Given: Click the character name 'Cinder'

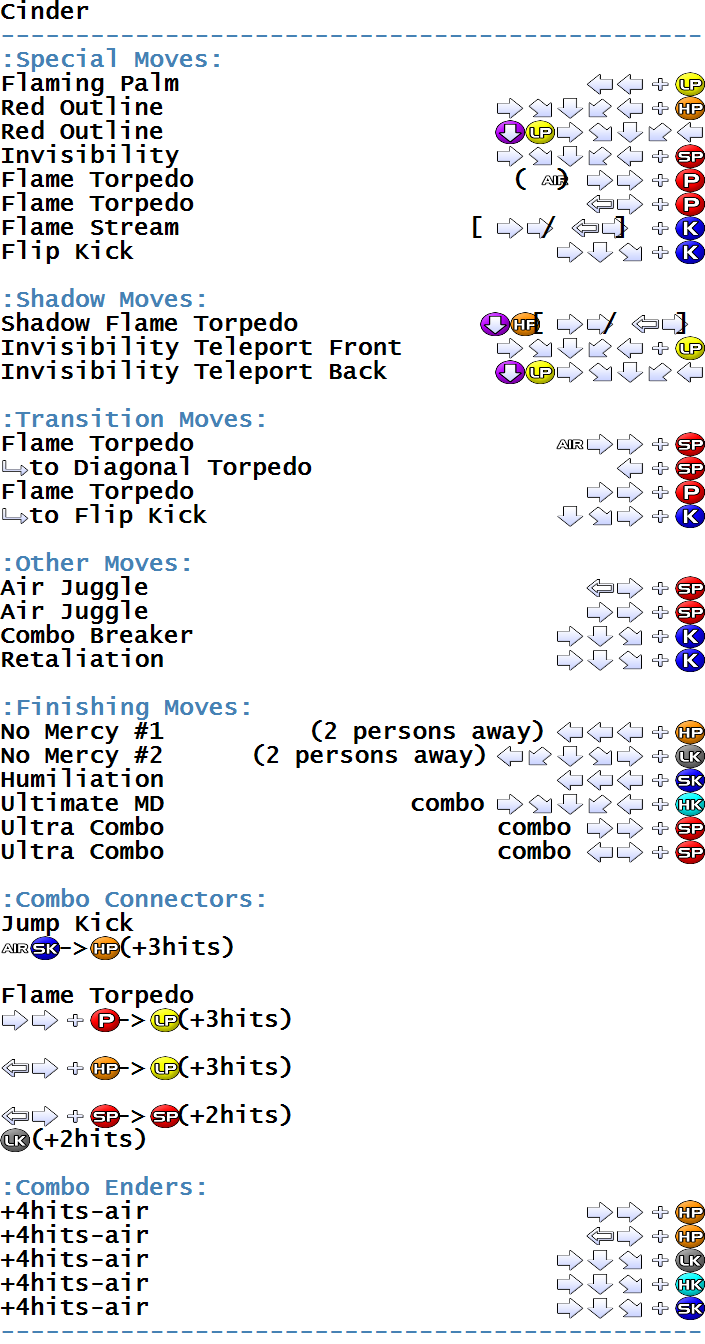Looking at the screenshot, I should tap(45, 12).
